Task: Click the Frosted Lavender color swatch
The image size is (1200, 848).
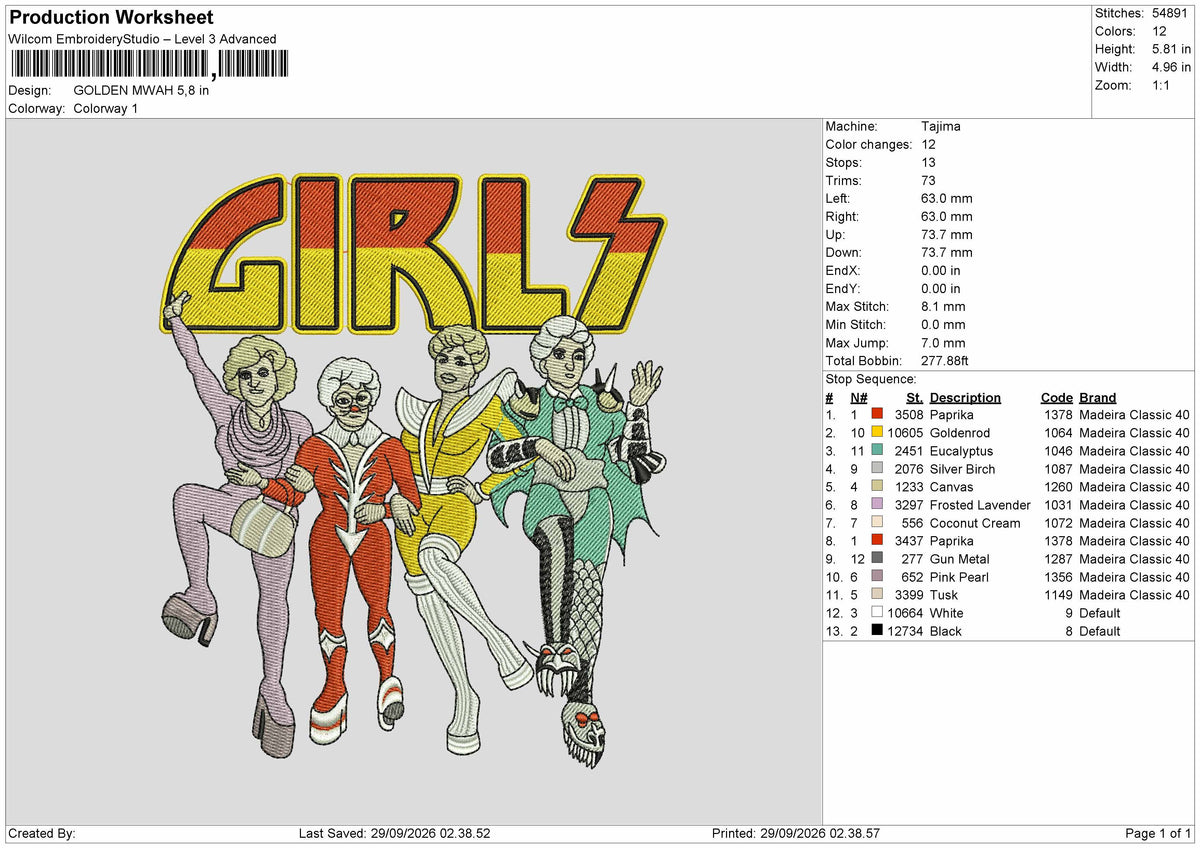Action: (877, 504)
